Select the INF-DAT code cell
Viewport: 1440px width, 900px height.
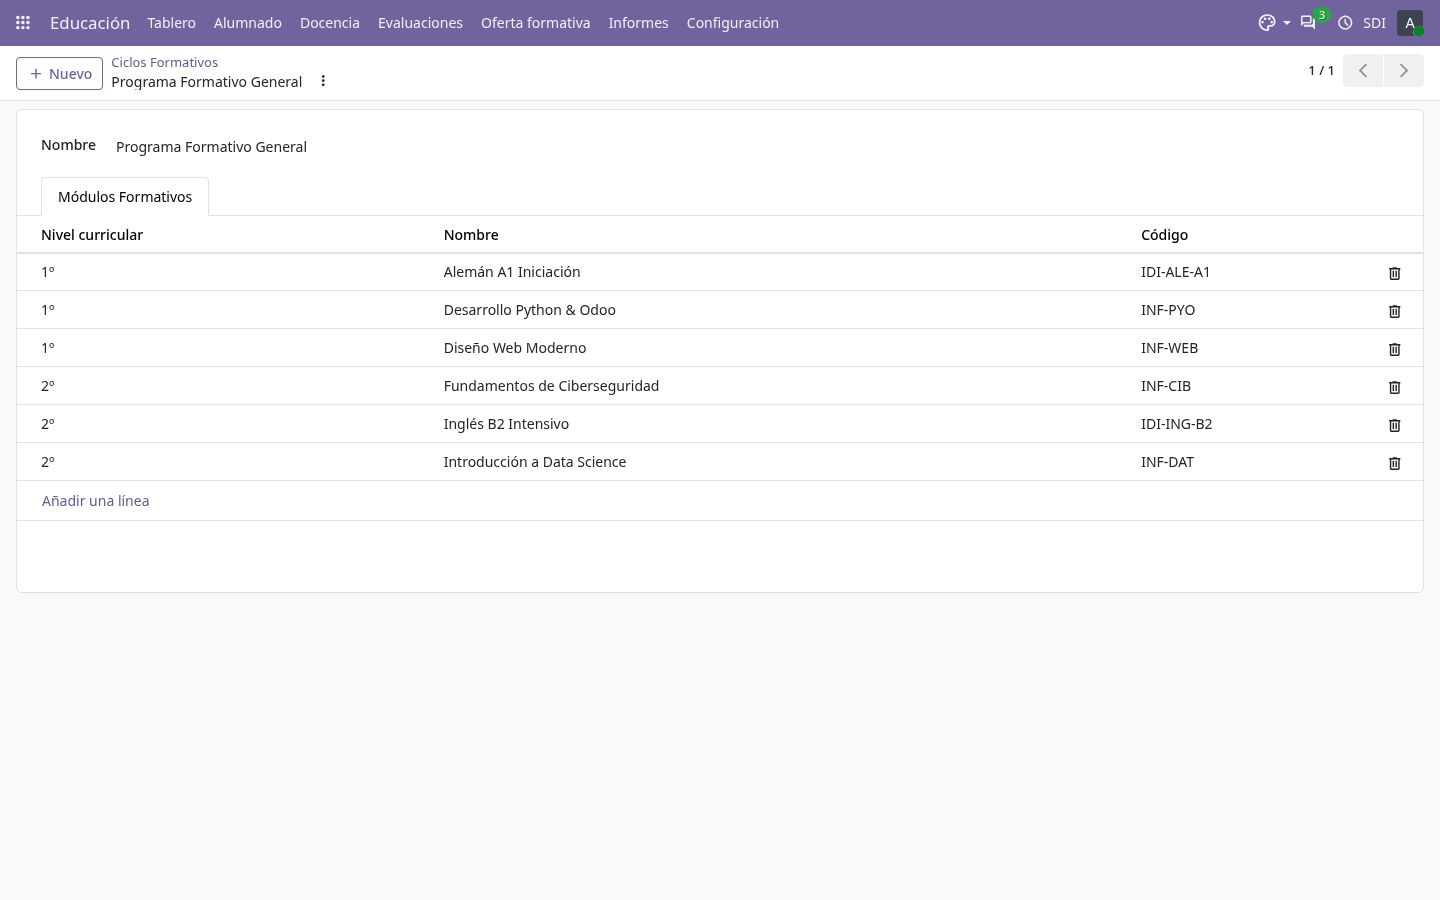tap(1167, 462)
